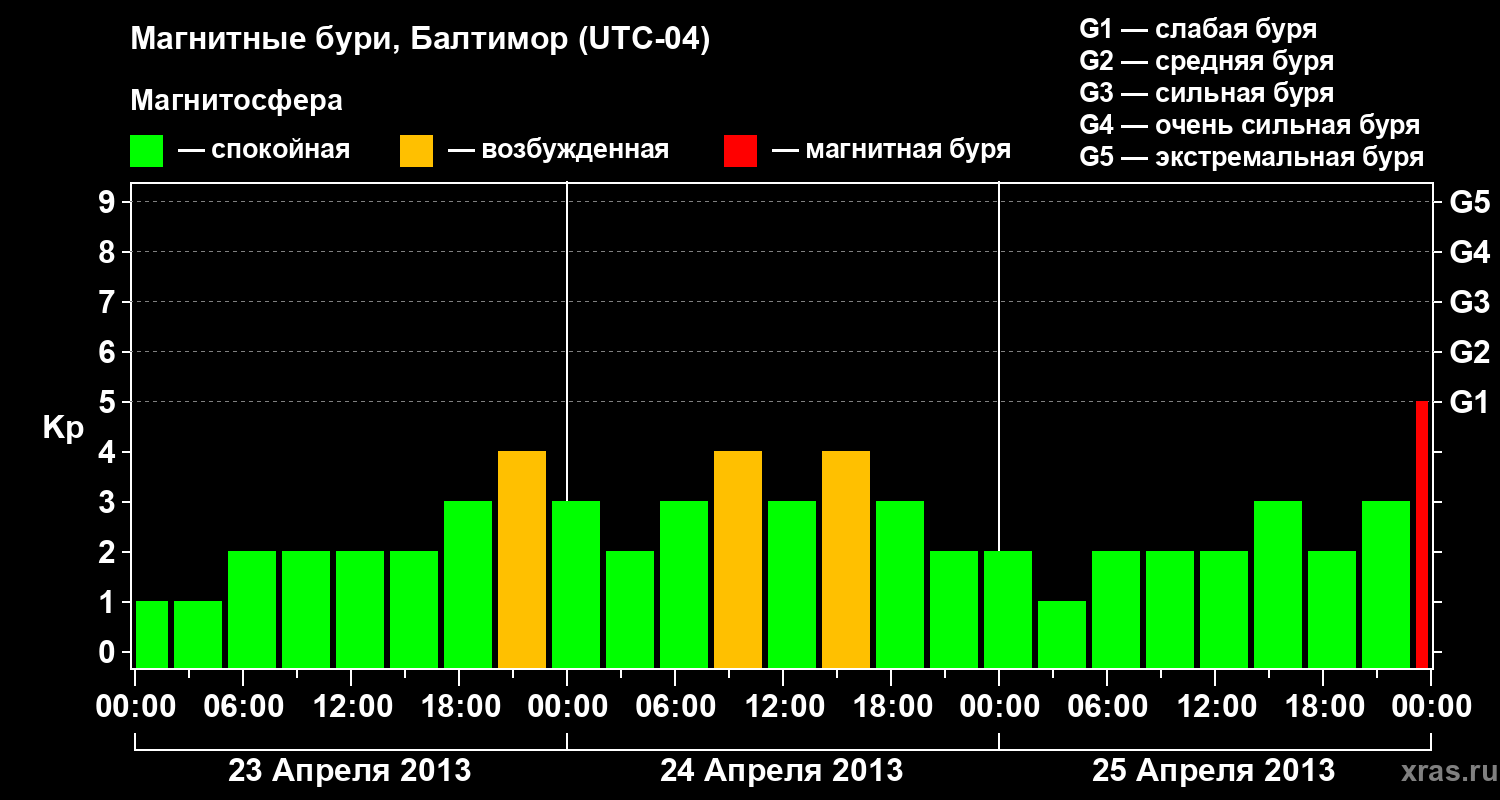The width and height of the screenshot is (1500, 800).
Task: Select the orange Kp 4 bar on 23 April
Action: tap(522, 559)
